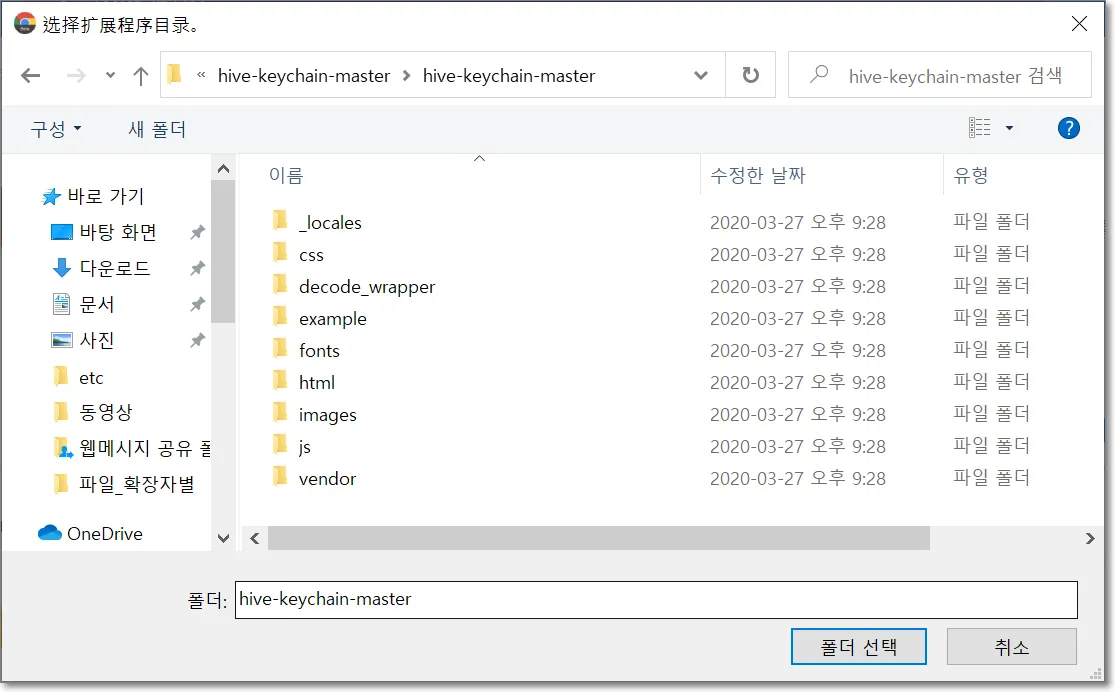Select the _locales folder
This screenshot has height=692, width=1115.
pos(330,223)
